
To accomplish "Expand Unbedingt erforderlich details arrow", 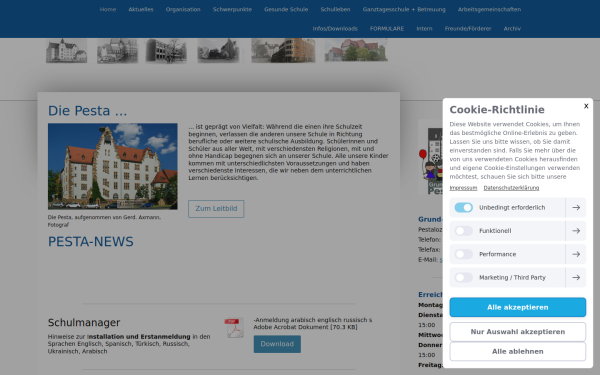I will pyautogui.click(x=576, y=207).
